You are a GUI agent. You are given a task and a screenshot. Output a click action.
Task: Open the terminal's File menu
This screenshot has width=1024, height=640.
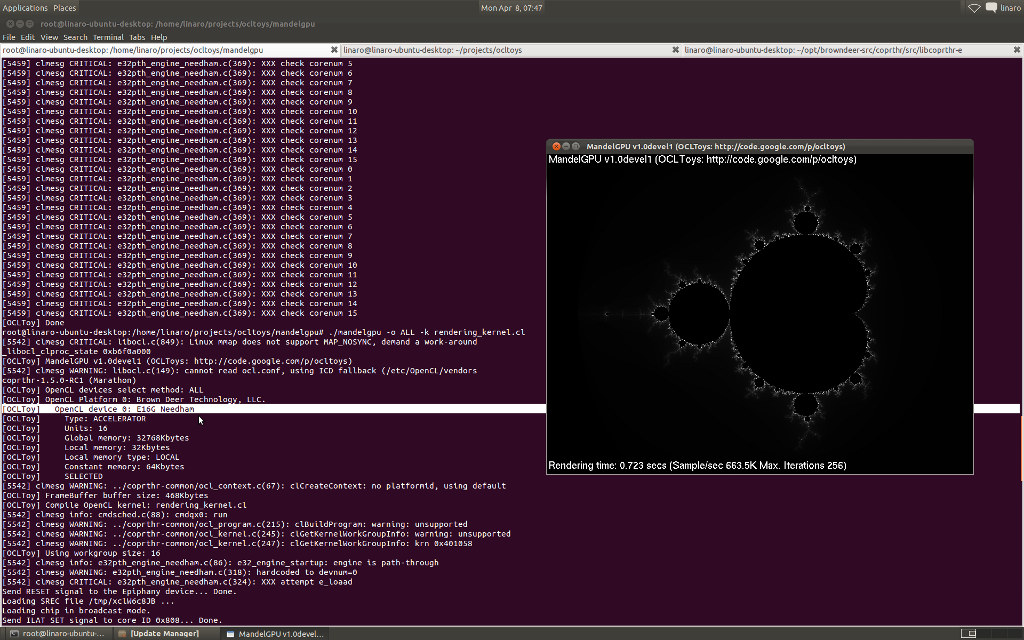pos(9,37)
